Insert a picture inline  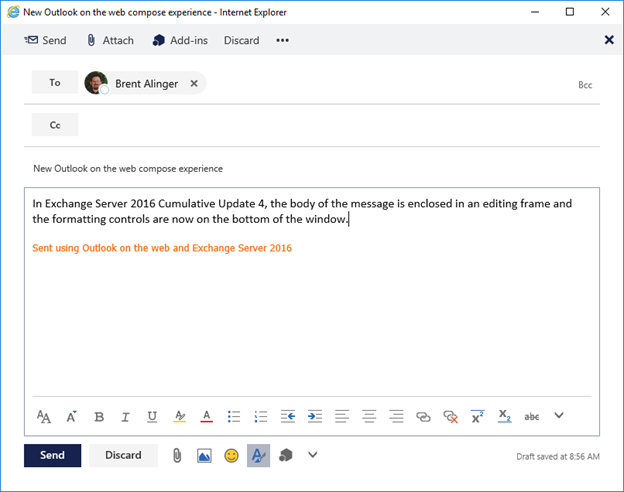click(204, 456)
